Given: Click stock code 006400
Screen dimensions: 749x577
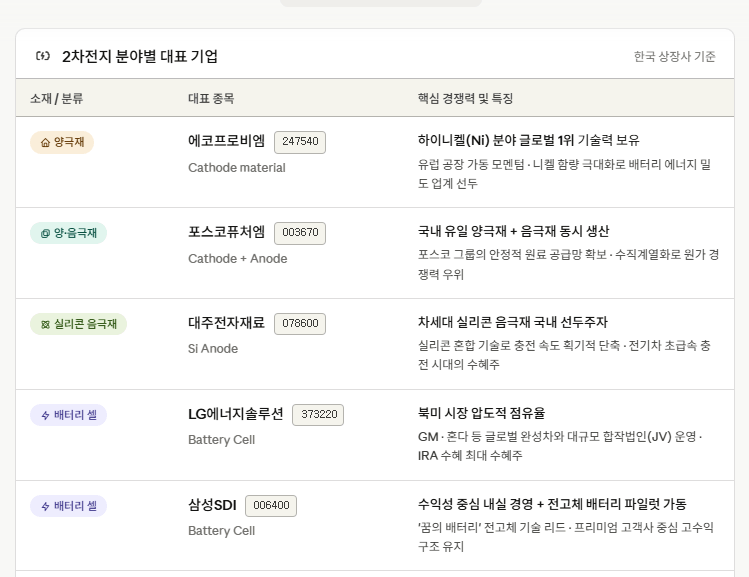Looking at the screenshot, I should point(271,506).
